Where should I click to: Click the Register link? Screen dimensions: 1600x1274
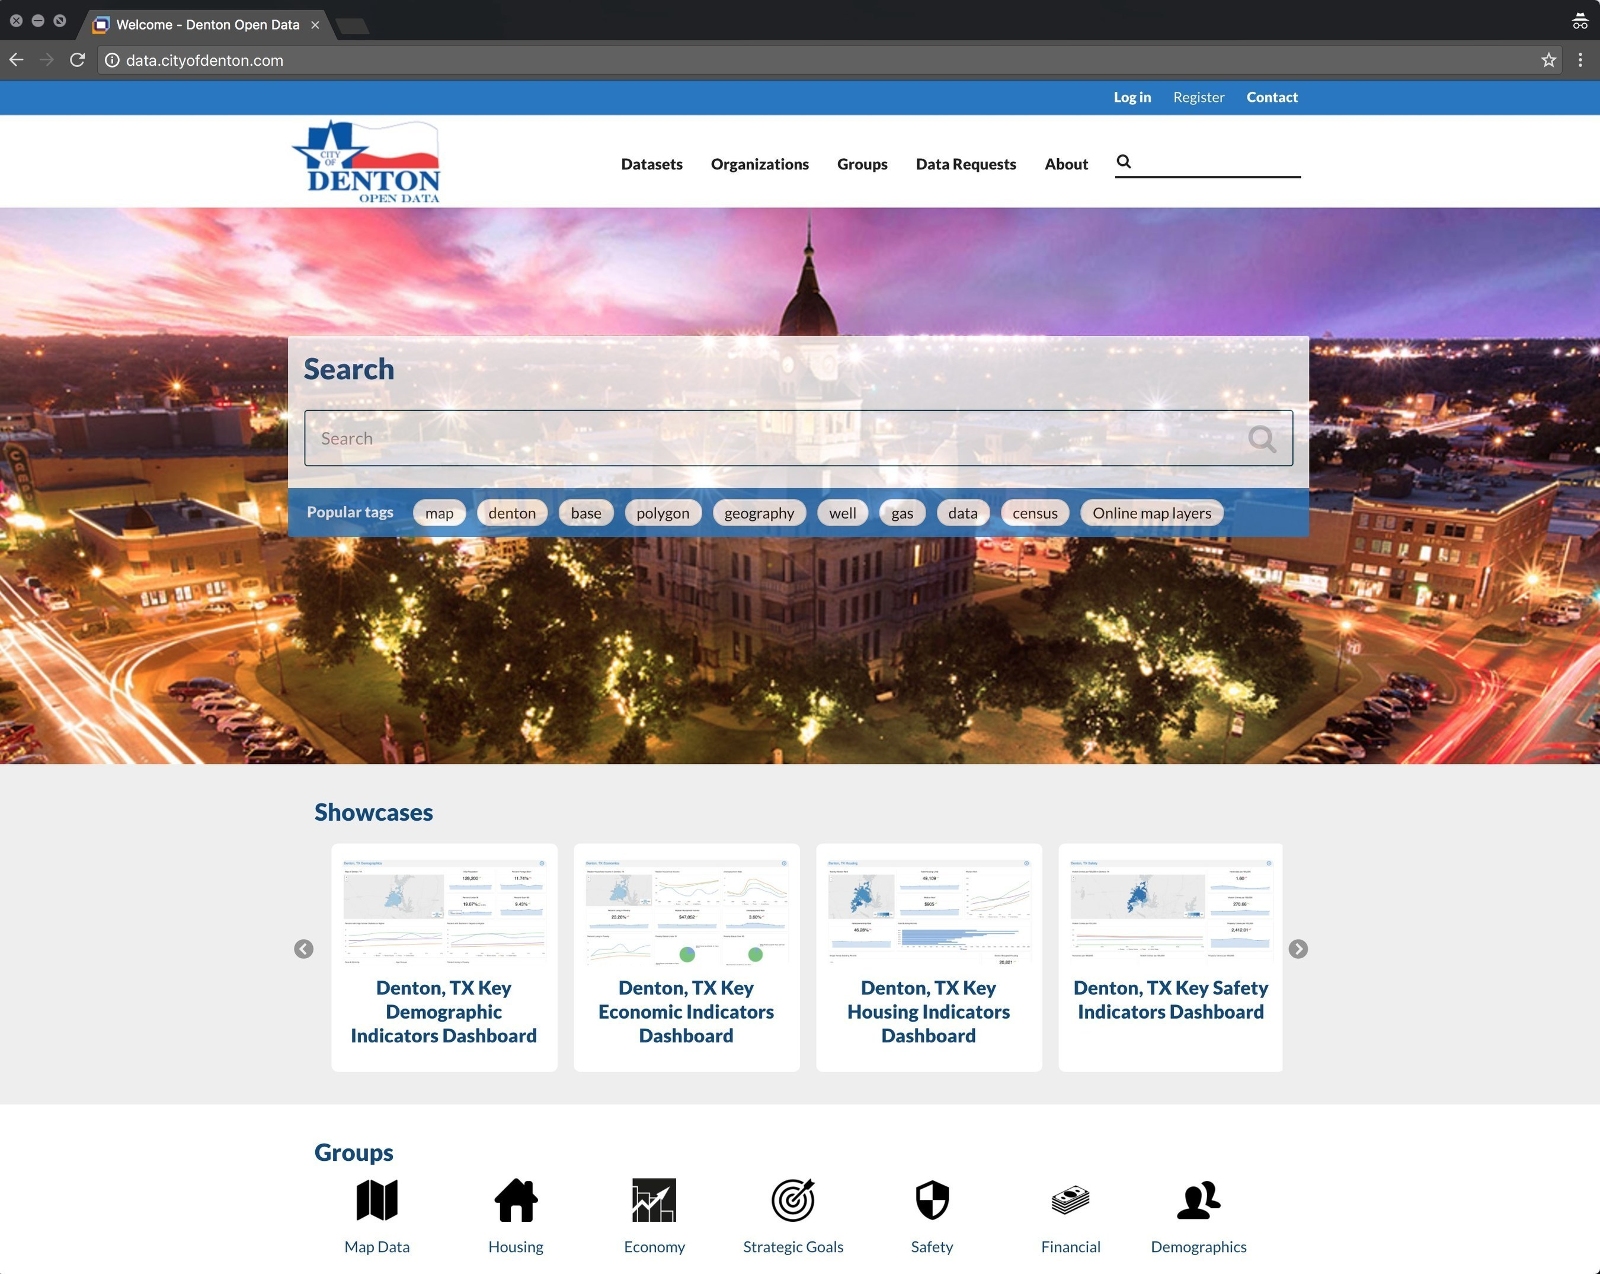click(x=1198, y=97)
